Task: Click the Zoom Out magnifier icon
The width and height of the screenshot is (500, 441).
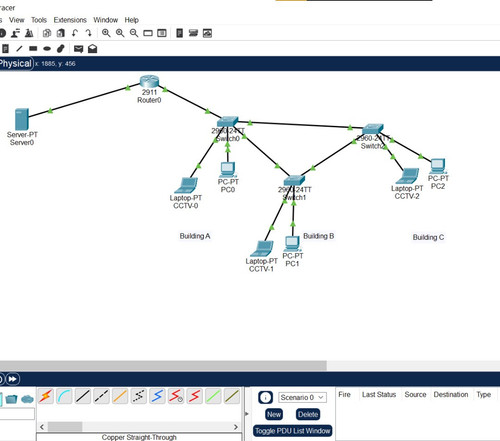Action: click(x=134, y=33)
